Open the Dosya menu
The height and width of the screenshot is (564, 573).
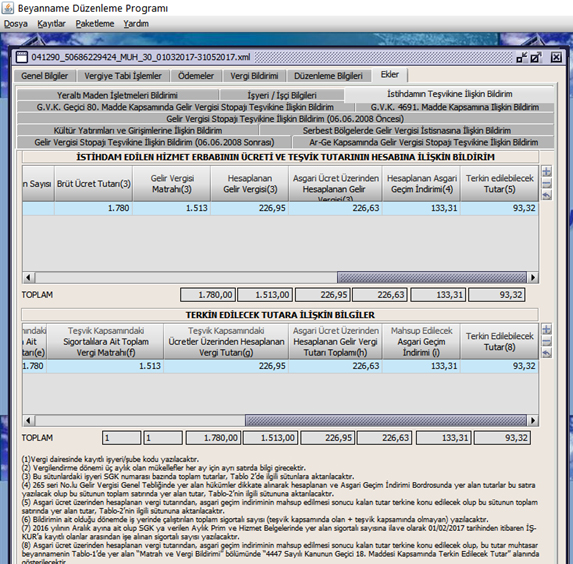coord(16,24)
